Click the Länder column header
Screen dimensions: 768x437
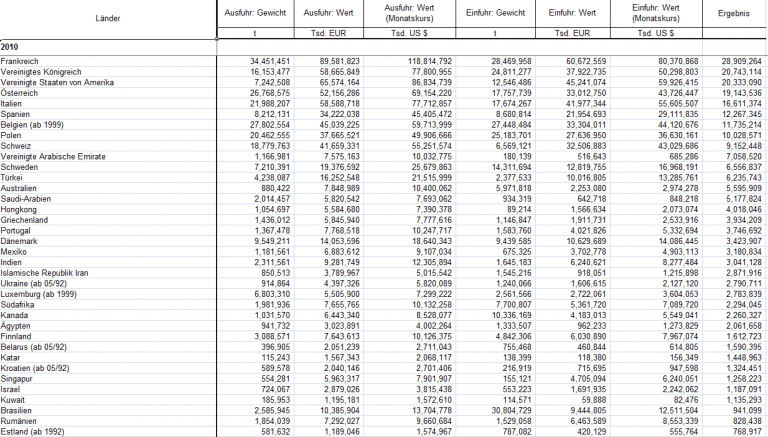tap(107, 19)
